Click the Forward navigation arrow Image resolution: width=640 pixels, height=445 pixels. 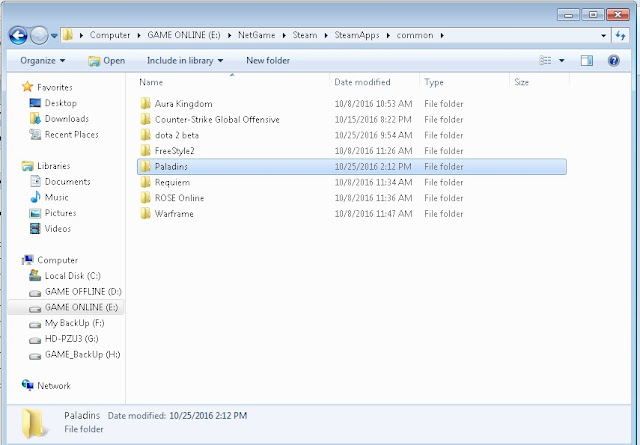point(39,36)
